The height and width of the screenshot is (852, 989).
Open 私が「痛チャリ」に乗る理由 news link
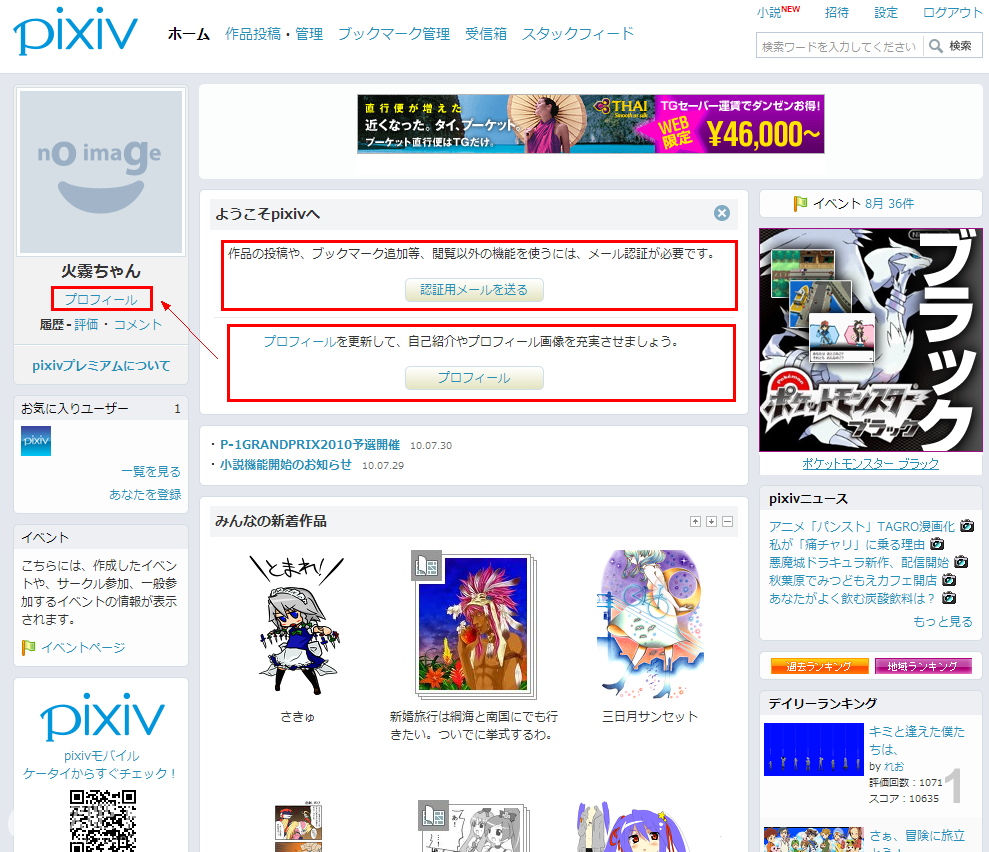click(846, 544)
